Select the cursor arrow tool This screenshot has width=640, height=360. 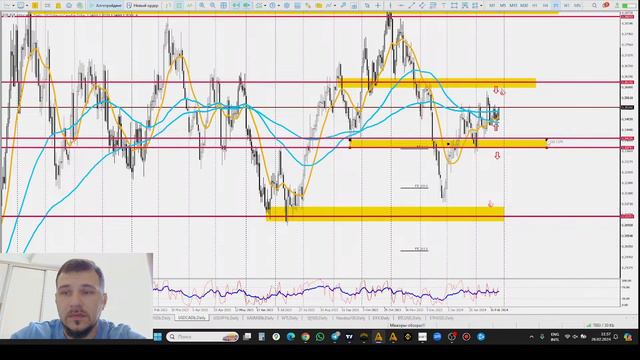point(367,6)
